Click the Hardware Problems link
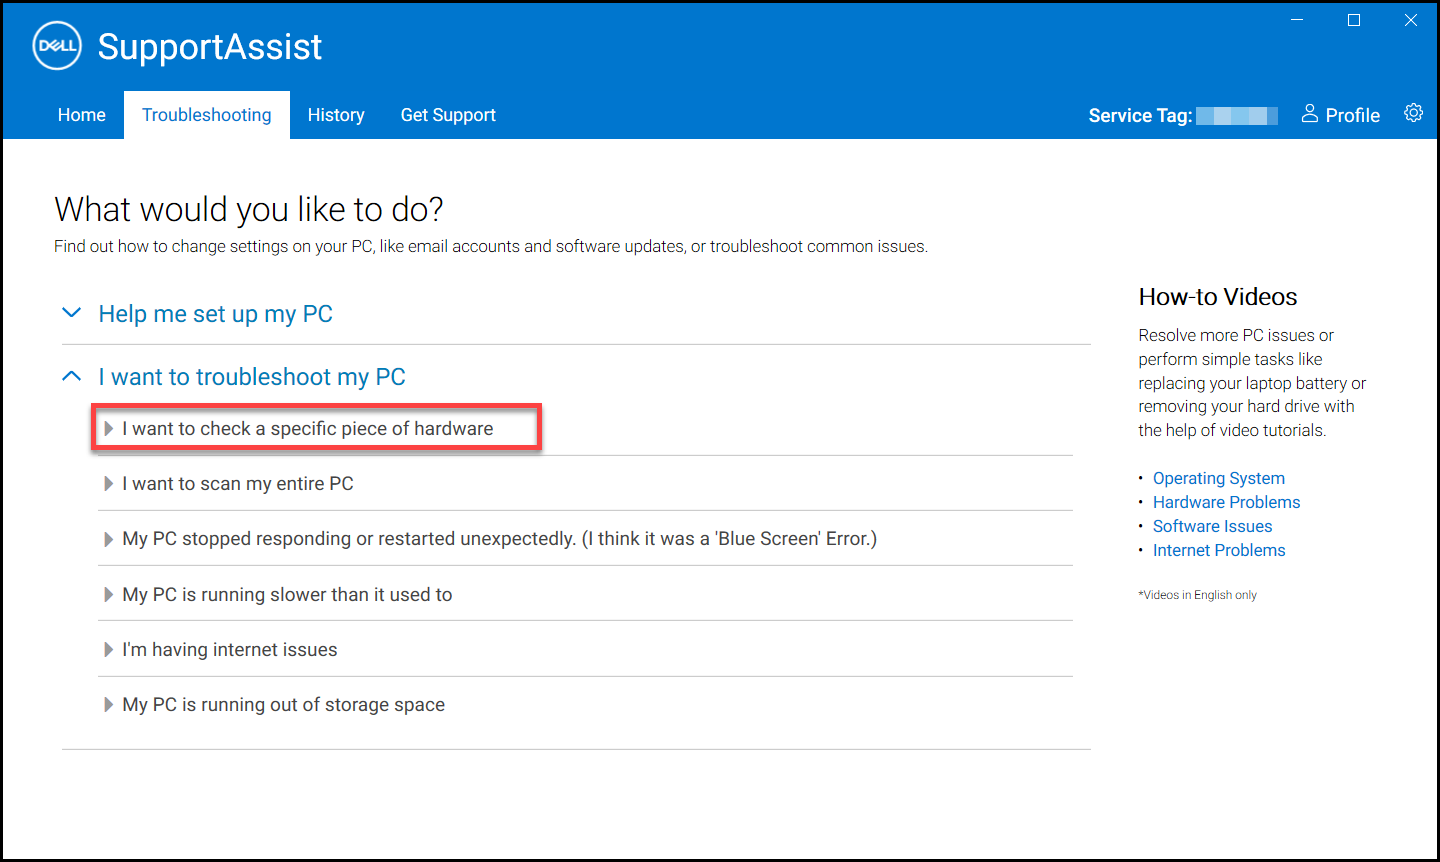1440x862 pixels. 1226,502
